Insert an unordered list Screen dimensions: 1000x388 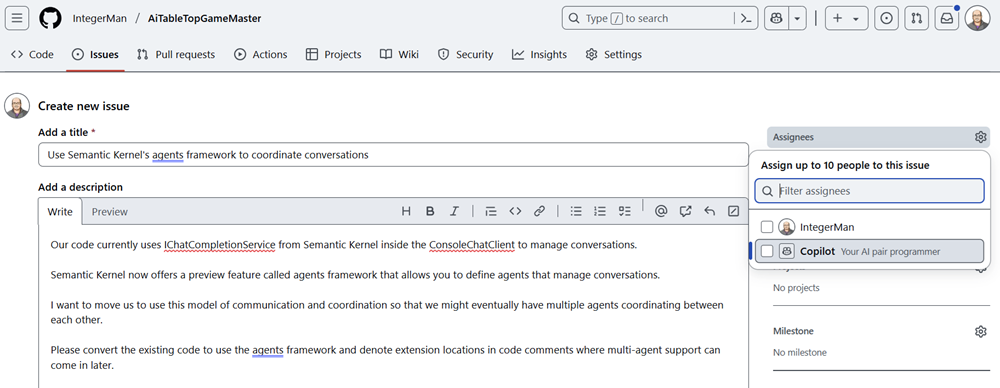click(x=576, y=211)
